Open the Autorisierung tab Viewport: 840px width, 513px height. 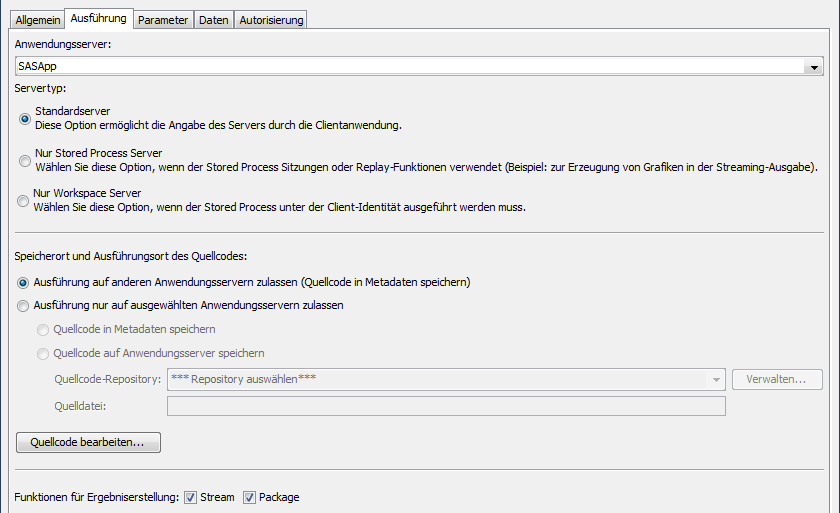(271, 20)
